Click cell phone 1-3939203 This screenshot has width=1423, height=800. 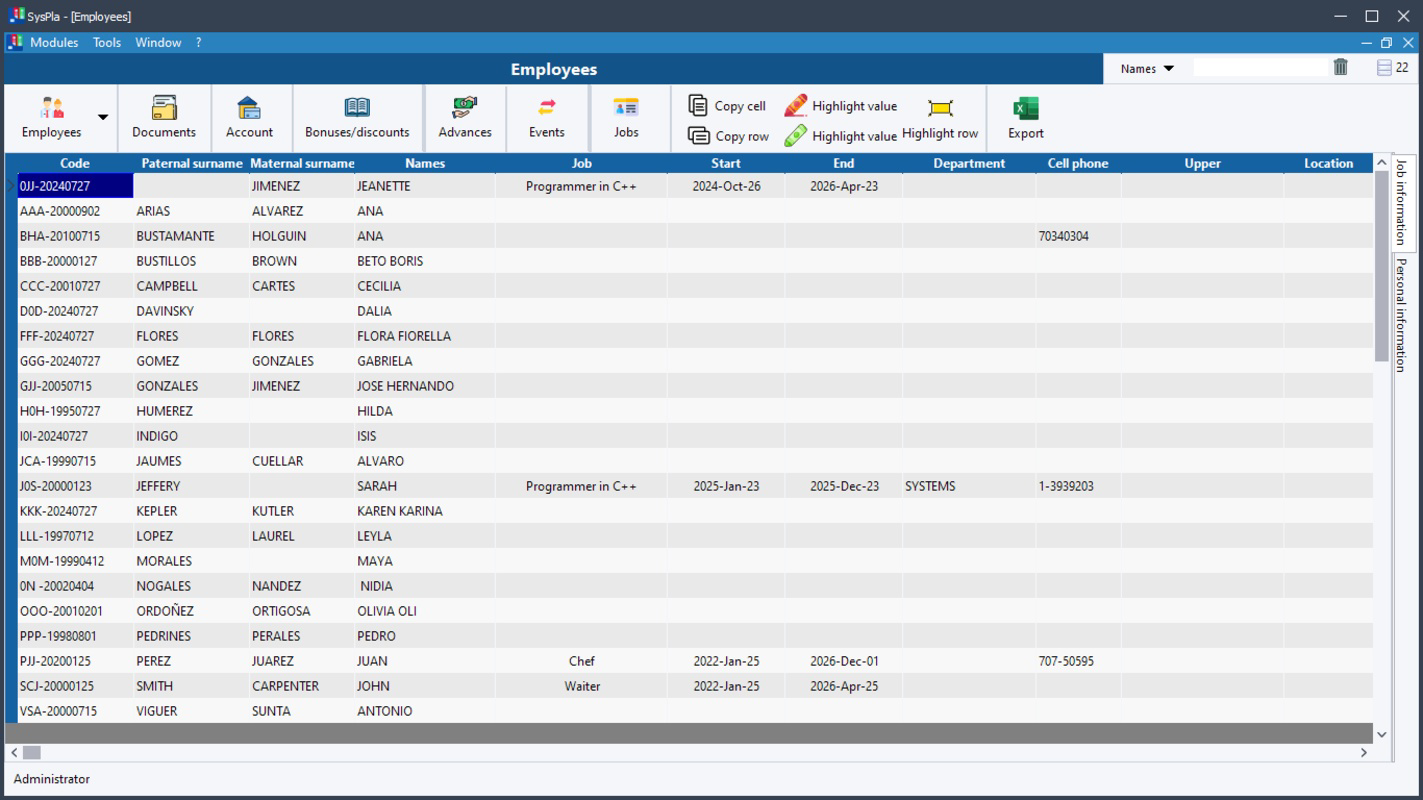click(1078, 486)
